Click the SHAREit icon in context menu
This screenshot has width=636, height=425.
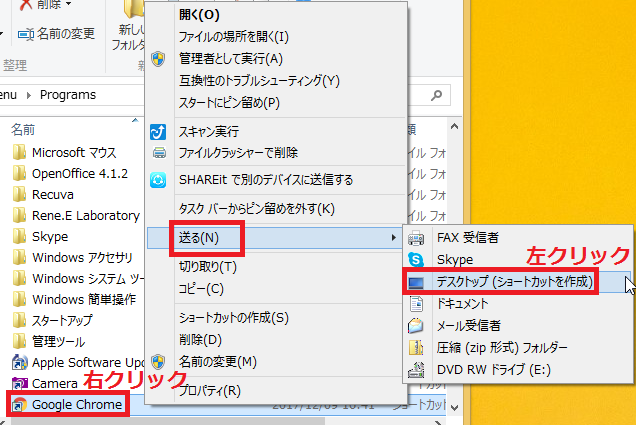158,180
